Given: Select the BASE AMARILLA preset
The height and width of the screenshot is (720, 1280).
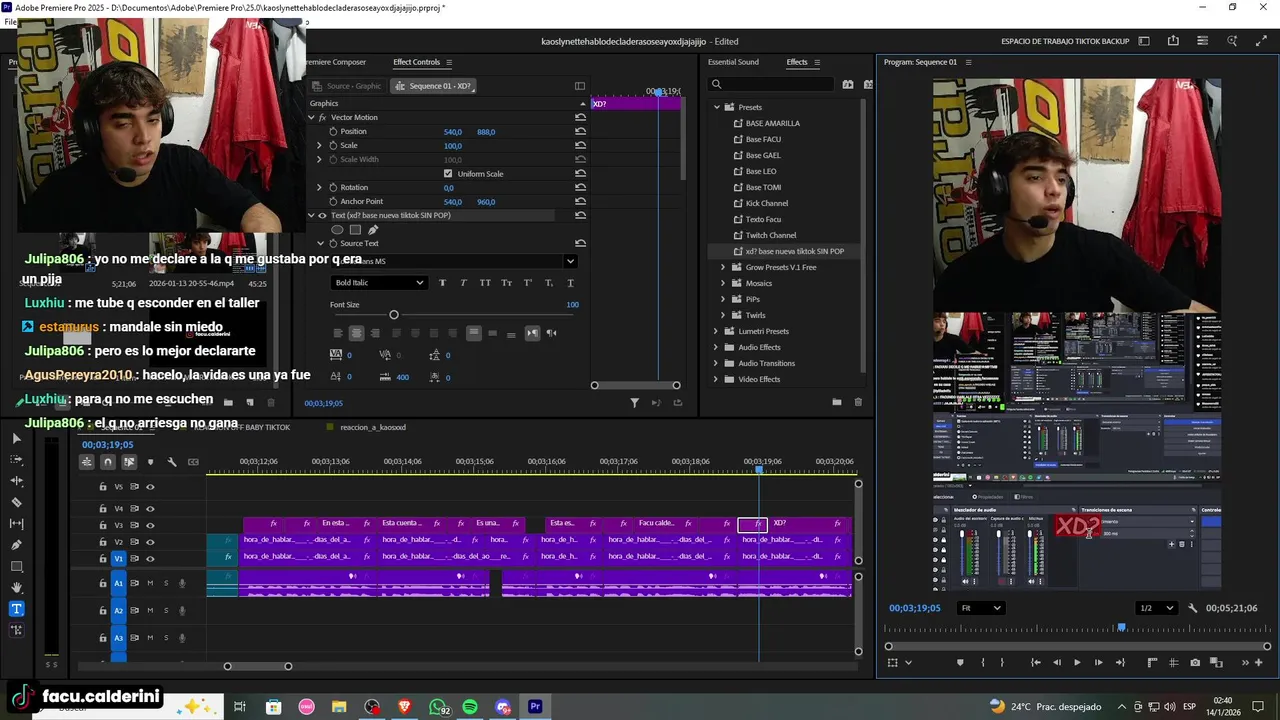Looking at the screenshot, I should coord(773,123).
